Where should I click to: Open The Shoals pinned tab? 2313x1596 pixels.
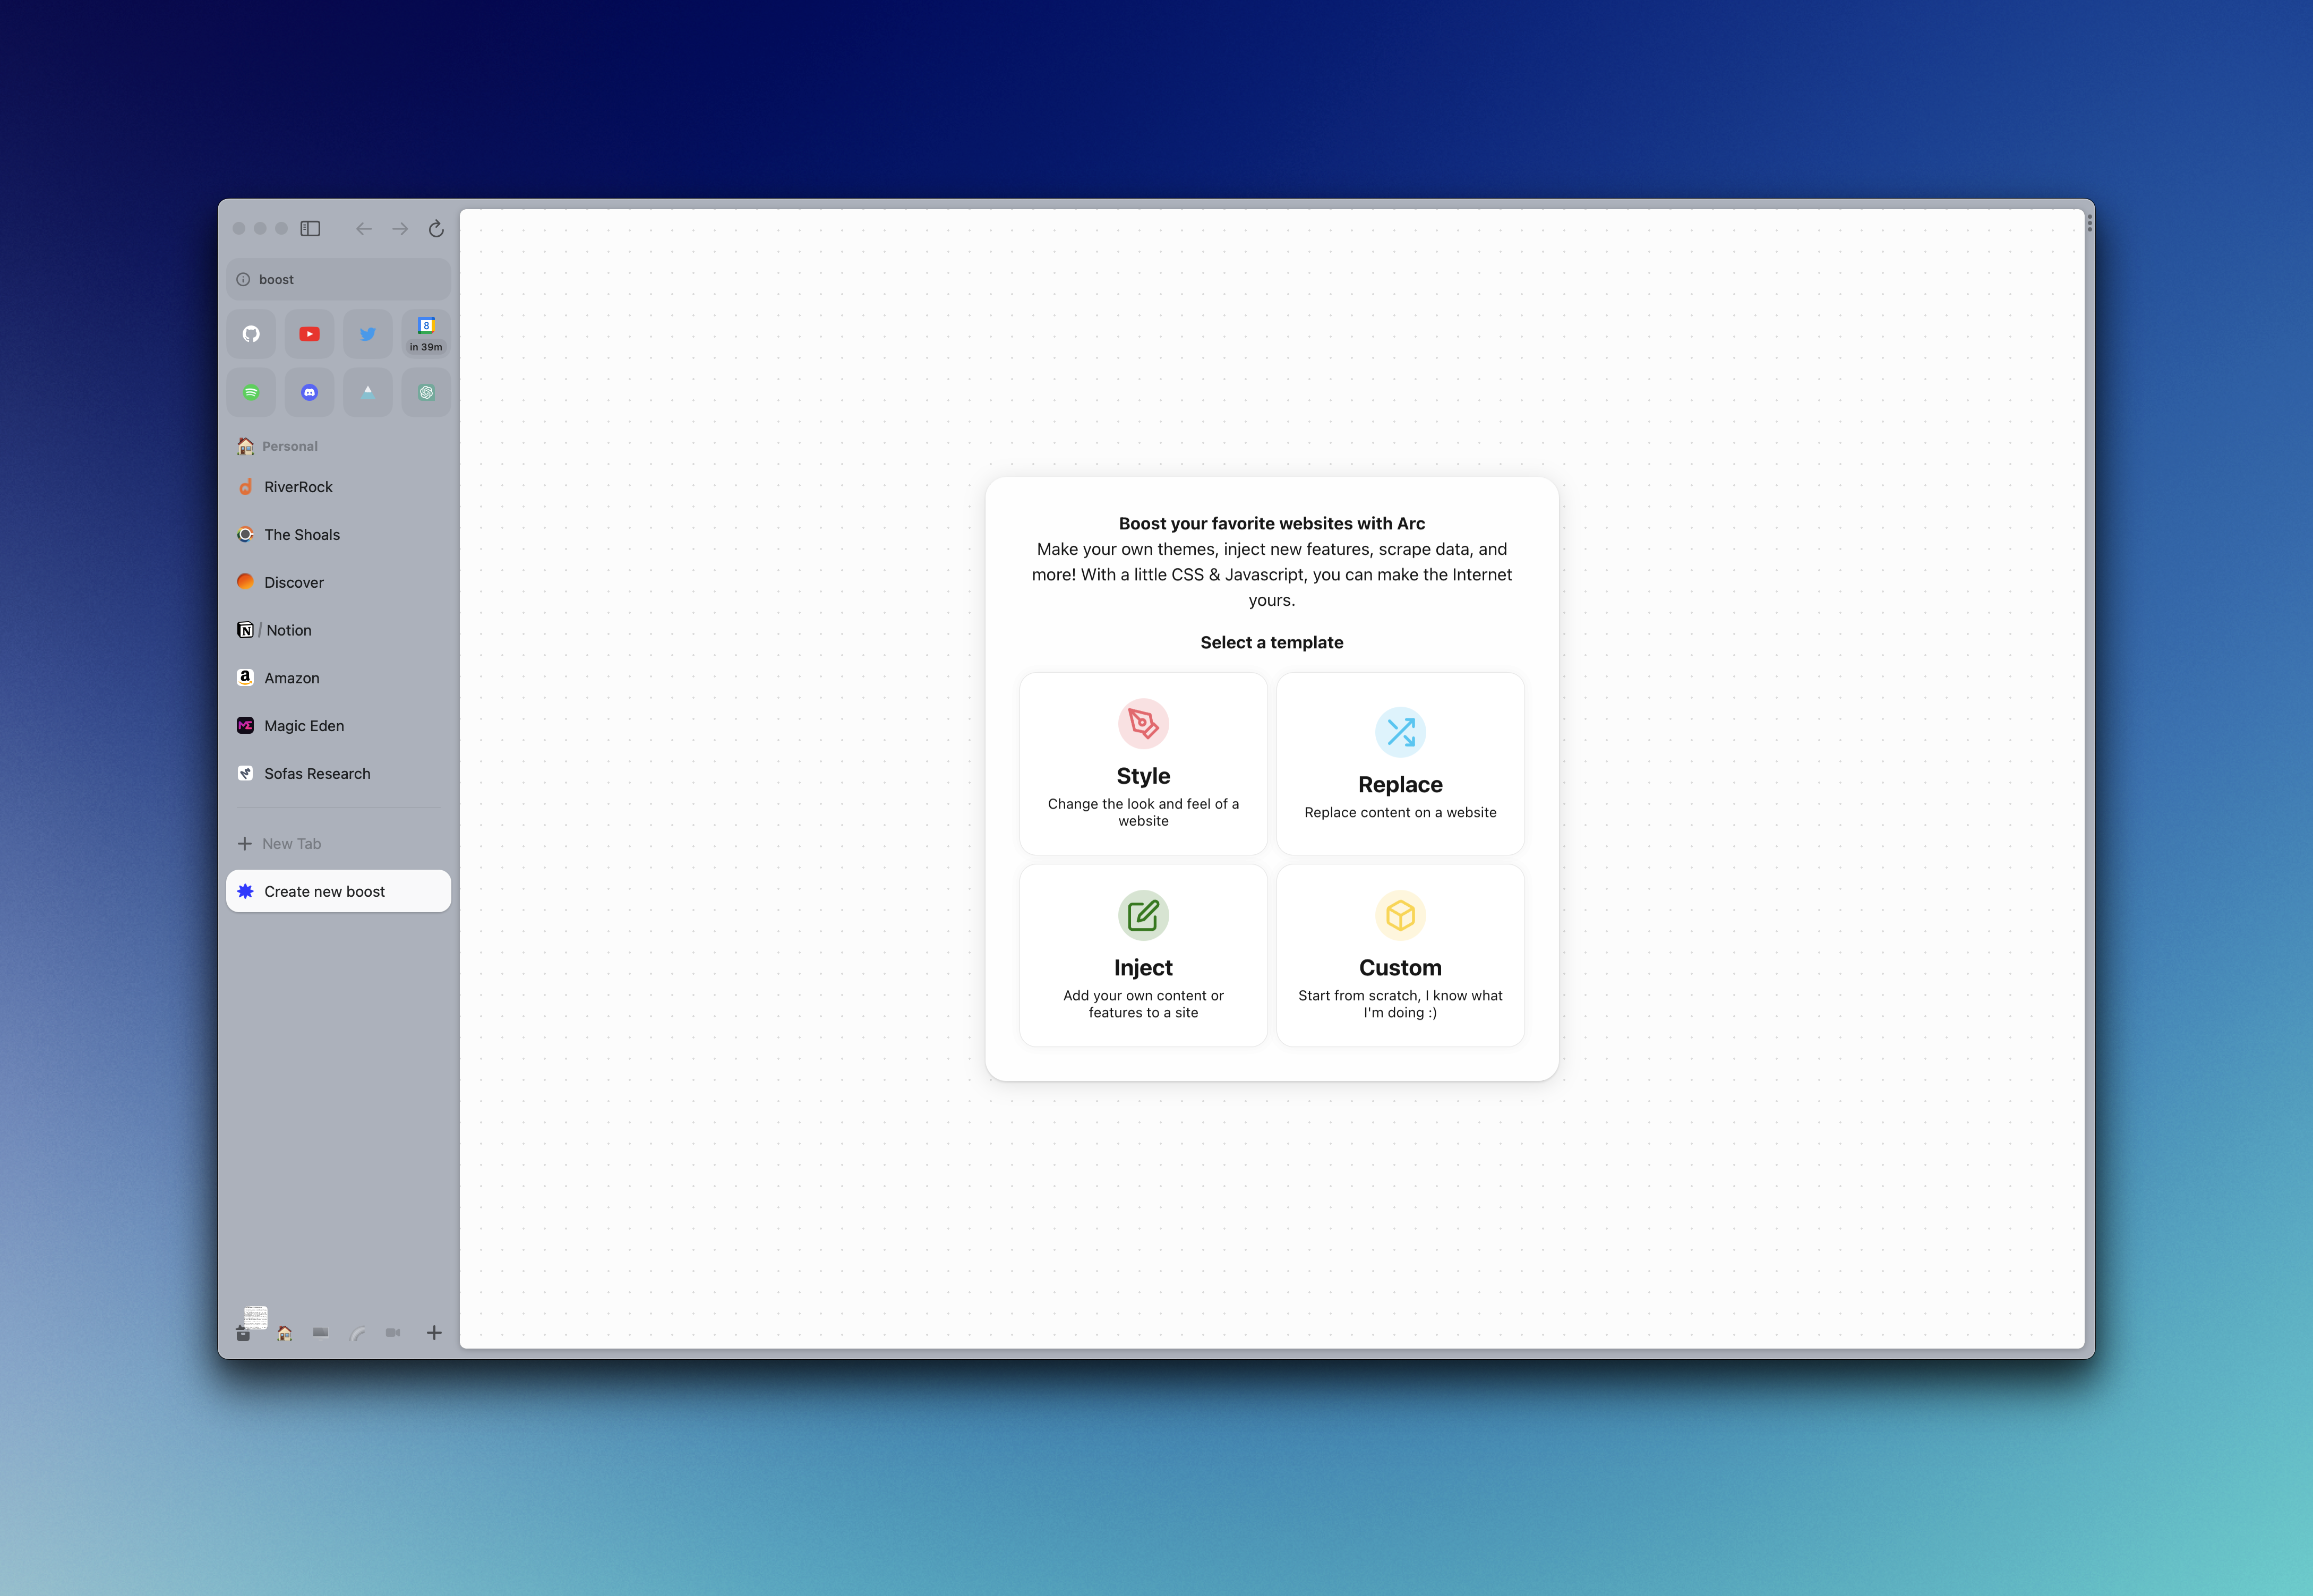339,535
